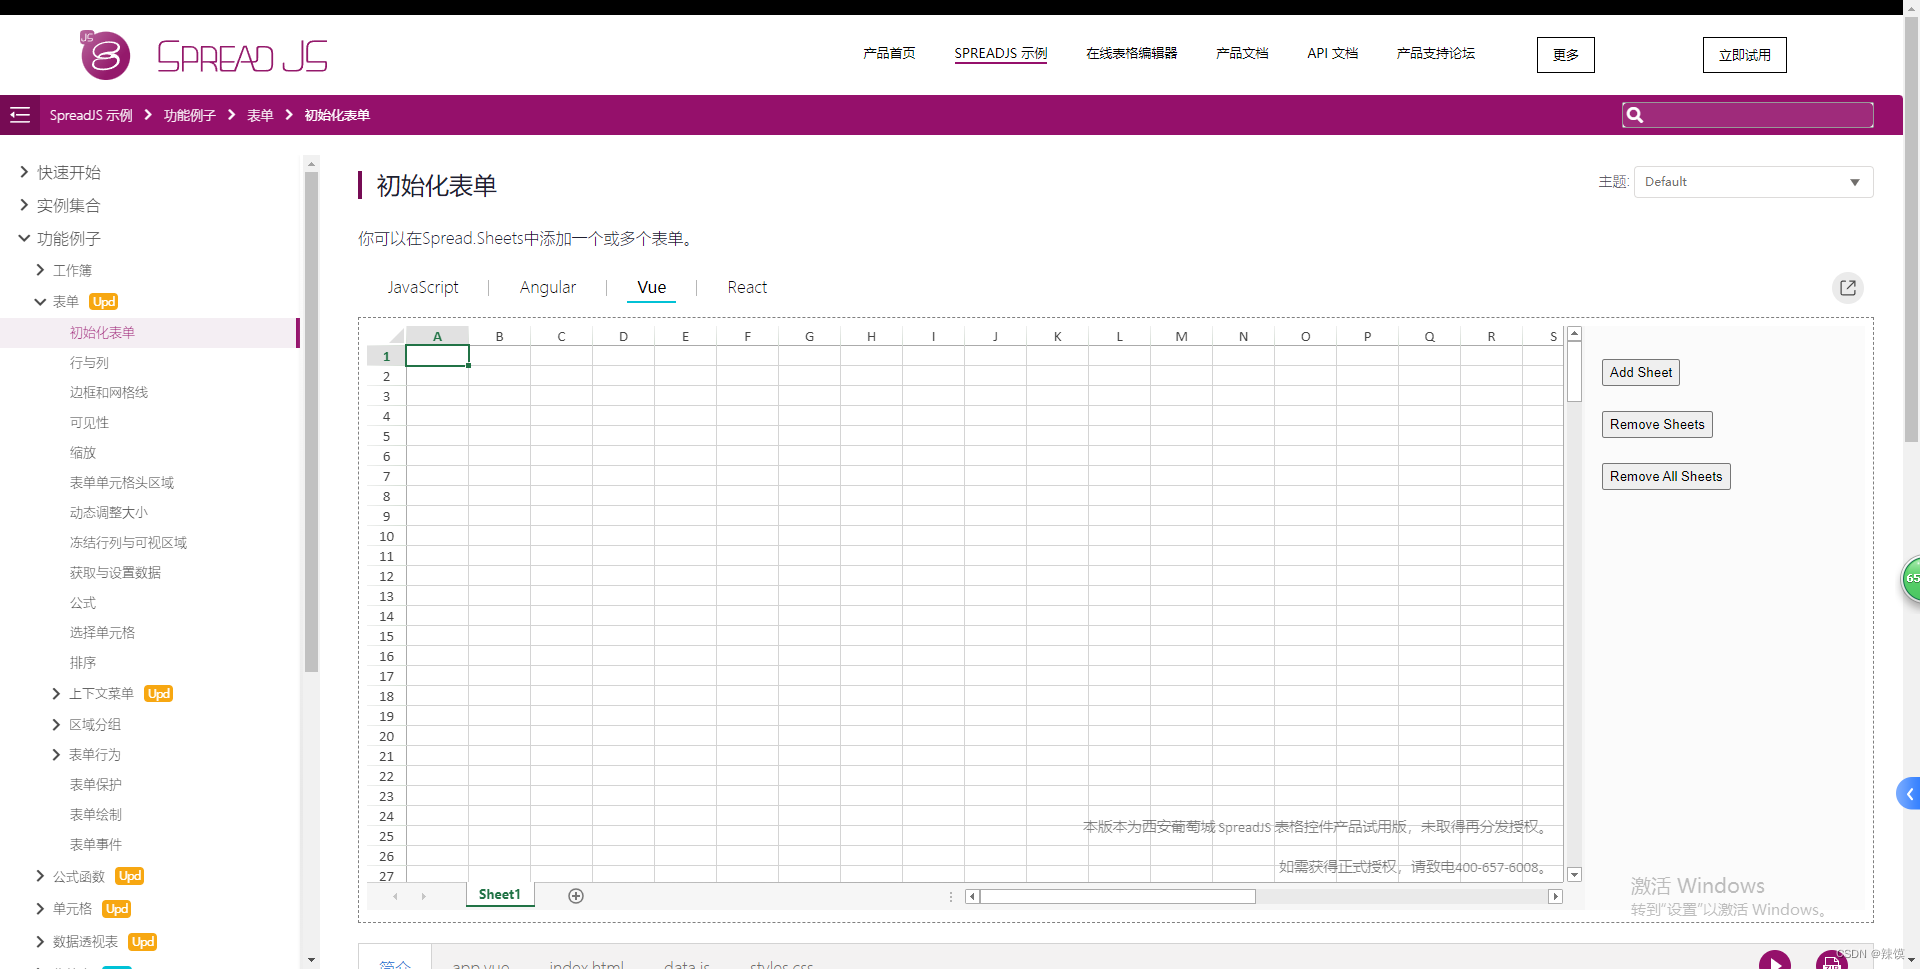
Task: Expand the 表单行为 node
Action: pos(56,754)
